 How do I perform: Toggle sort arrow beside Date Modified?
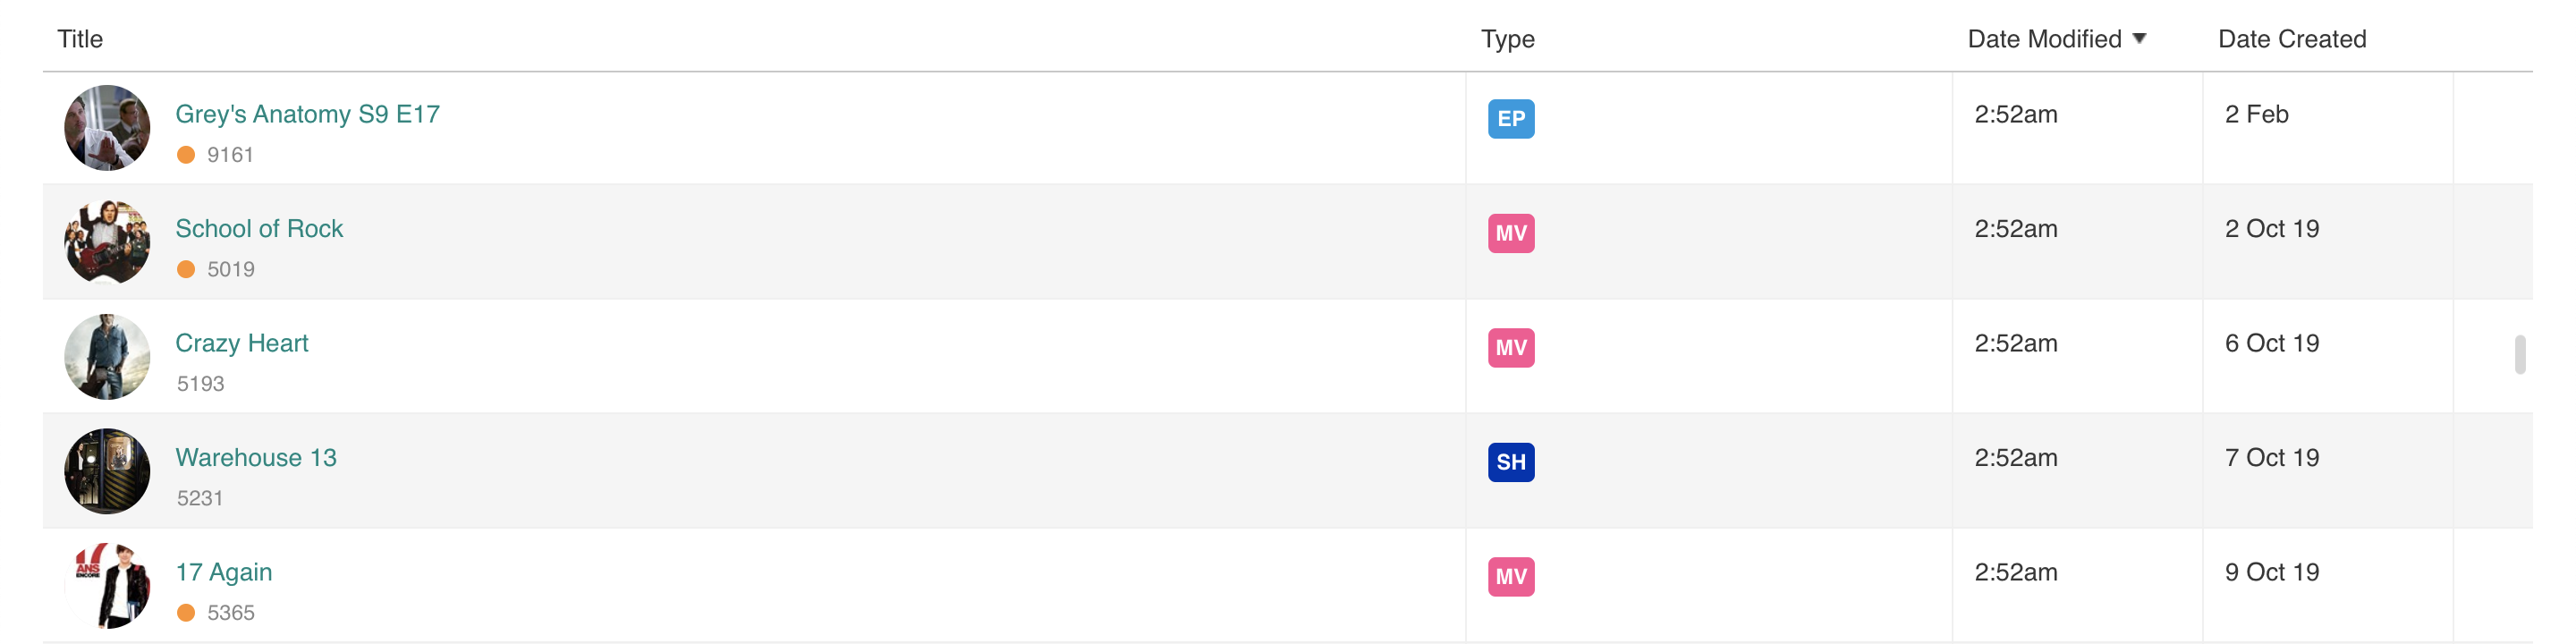[x=2139, y=39]
